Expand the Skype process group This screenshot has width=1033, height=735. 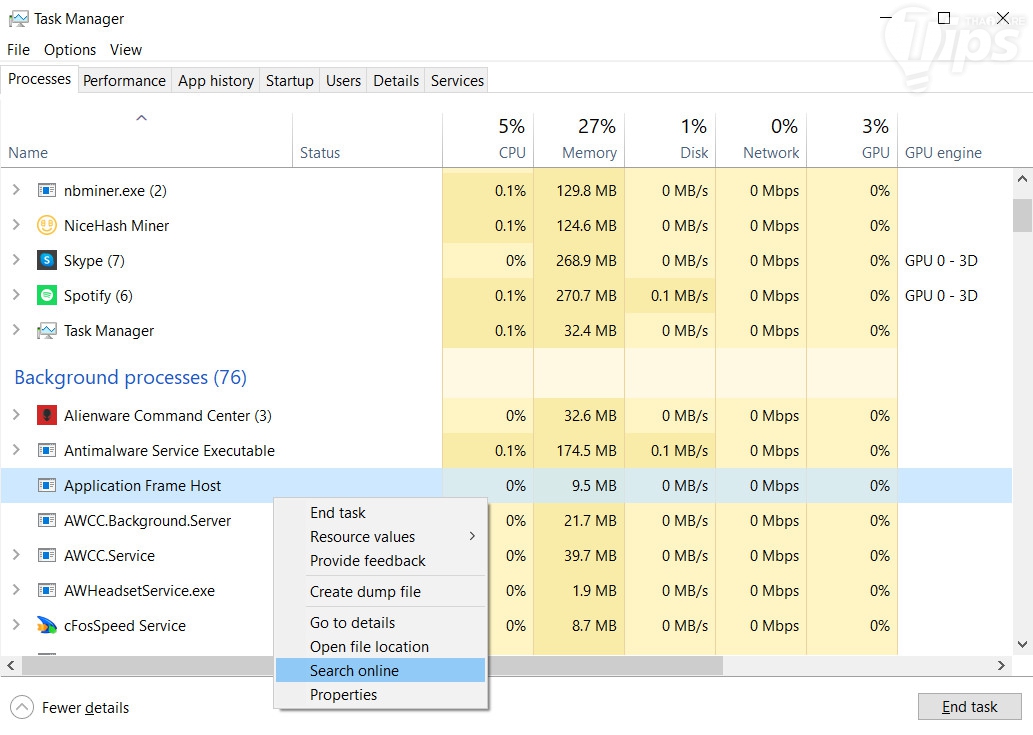tap(16, 261)
